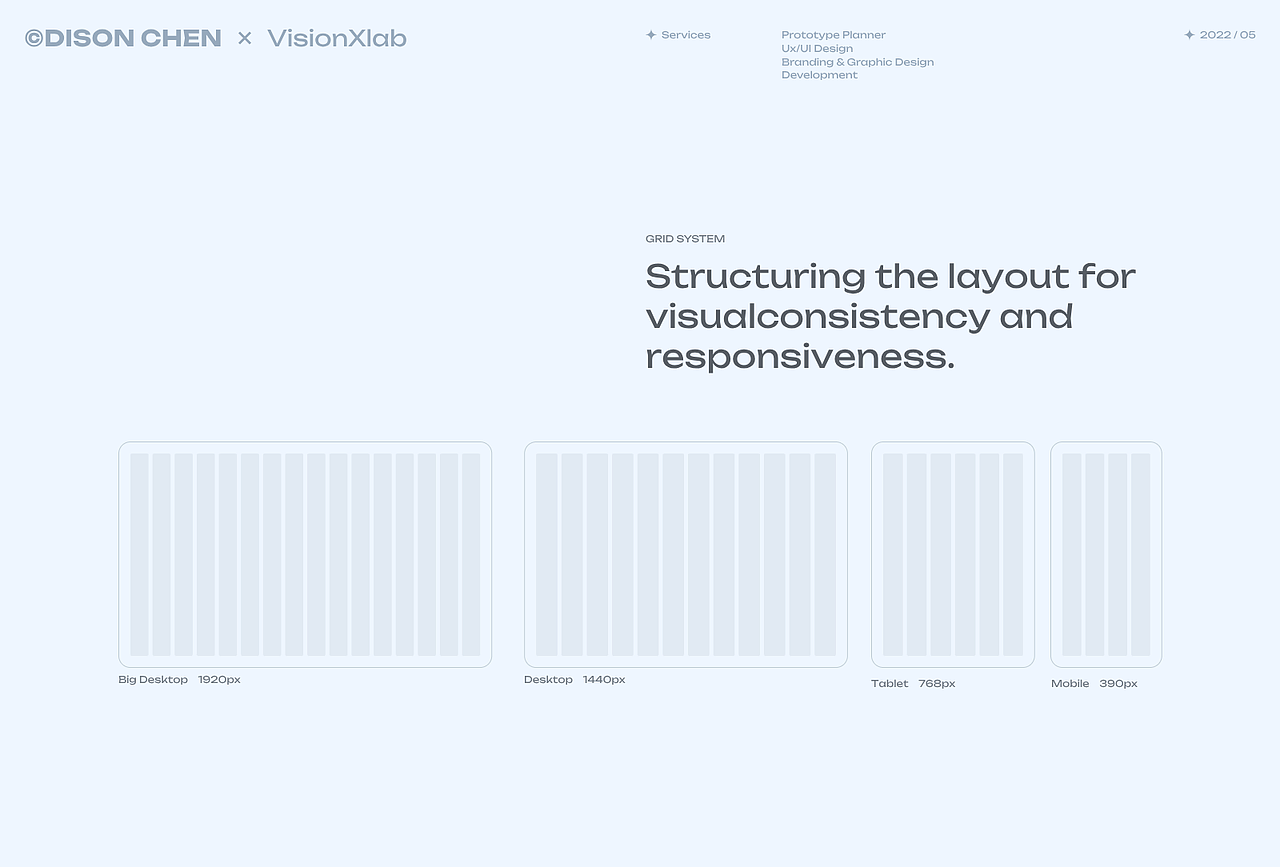1280x867 pixels.
Task: Open Branding & Graphic Design link
Action: click(x=857, y=62)
